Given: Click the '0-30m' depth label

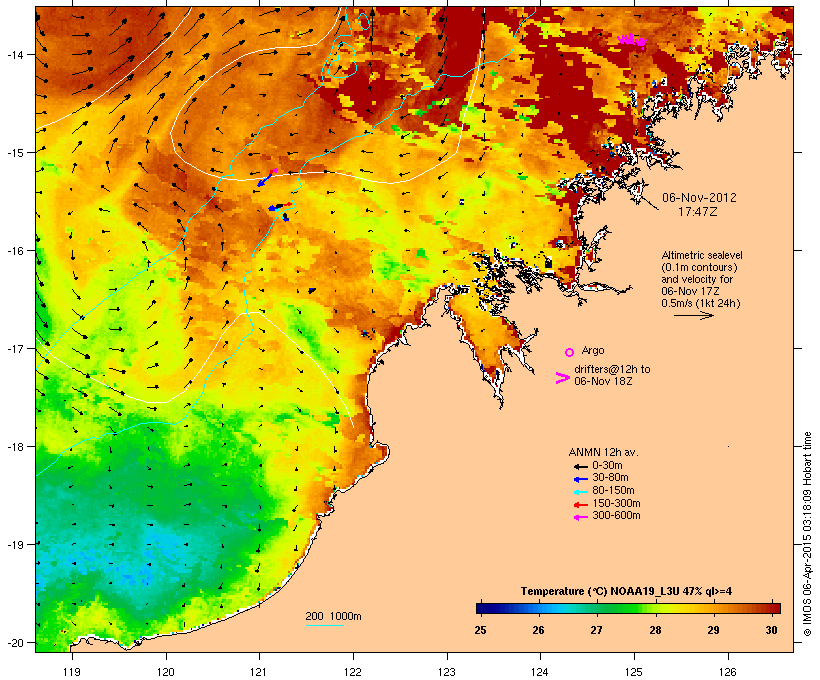Looking at the screenshot, I should click(607, 466).
